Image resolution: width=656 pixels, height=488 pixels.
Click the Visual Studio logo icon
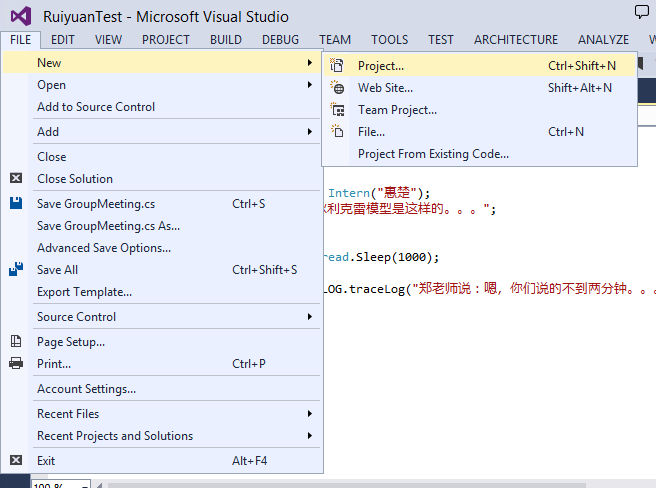(20, 16)
